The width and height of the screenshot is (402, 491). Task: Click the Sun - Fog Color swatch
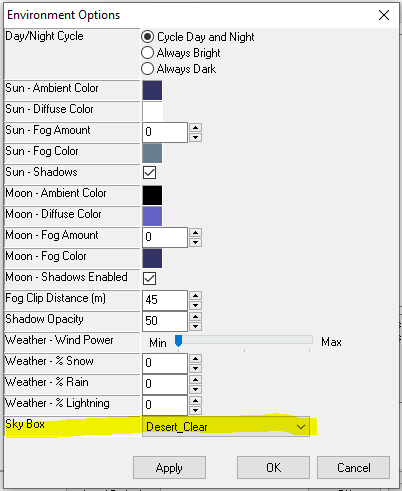[152, 153]
